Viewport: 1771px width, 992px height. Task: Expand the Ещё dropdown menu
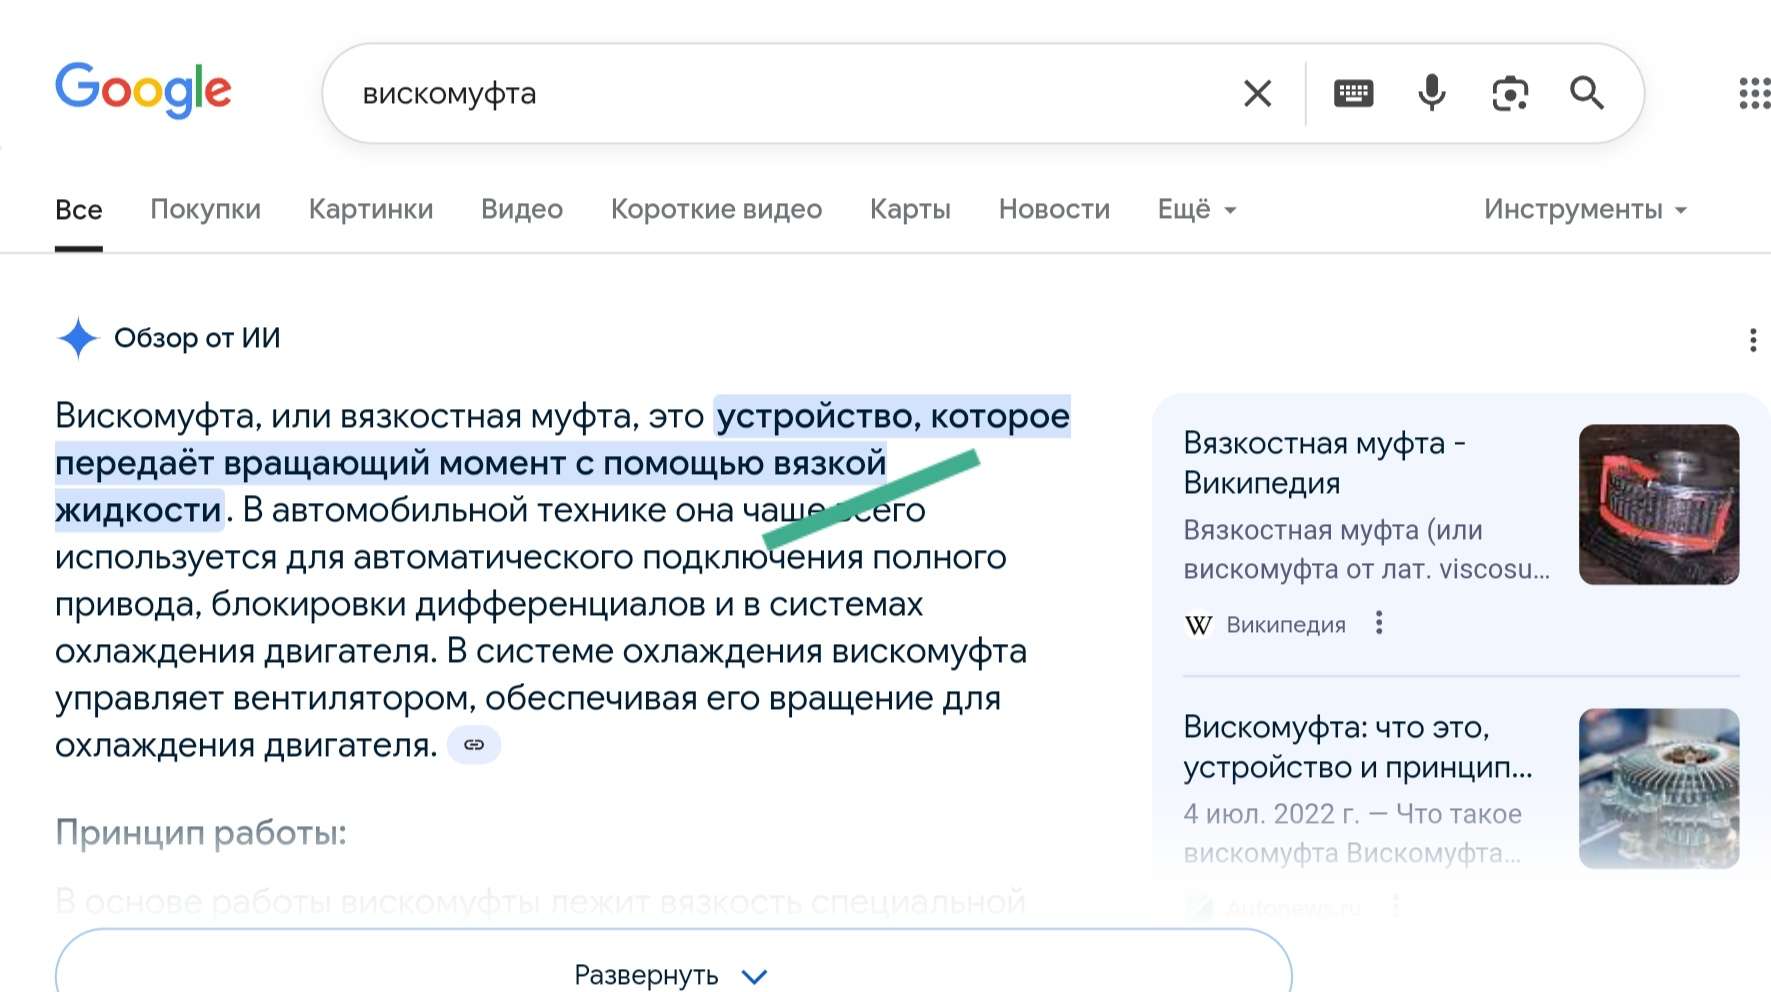click(x=1197, y=210)
